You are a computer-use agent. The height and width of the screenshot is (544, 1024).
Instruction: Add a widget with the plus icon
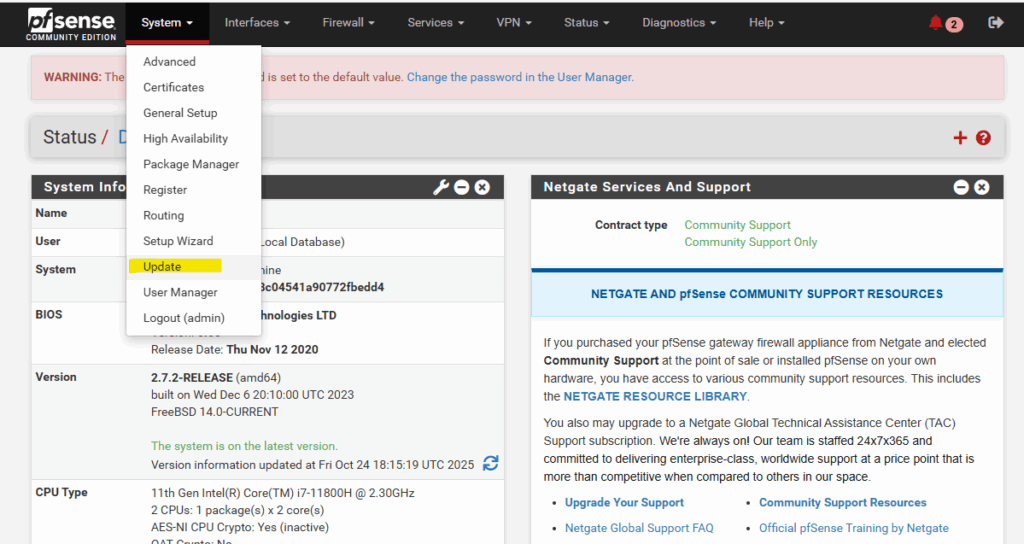(960, 138)
